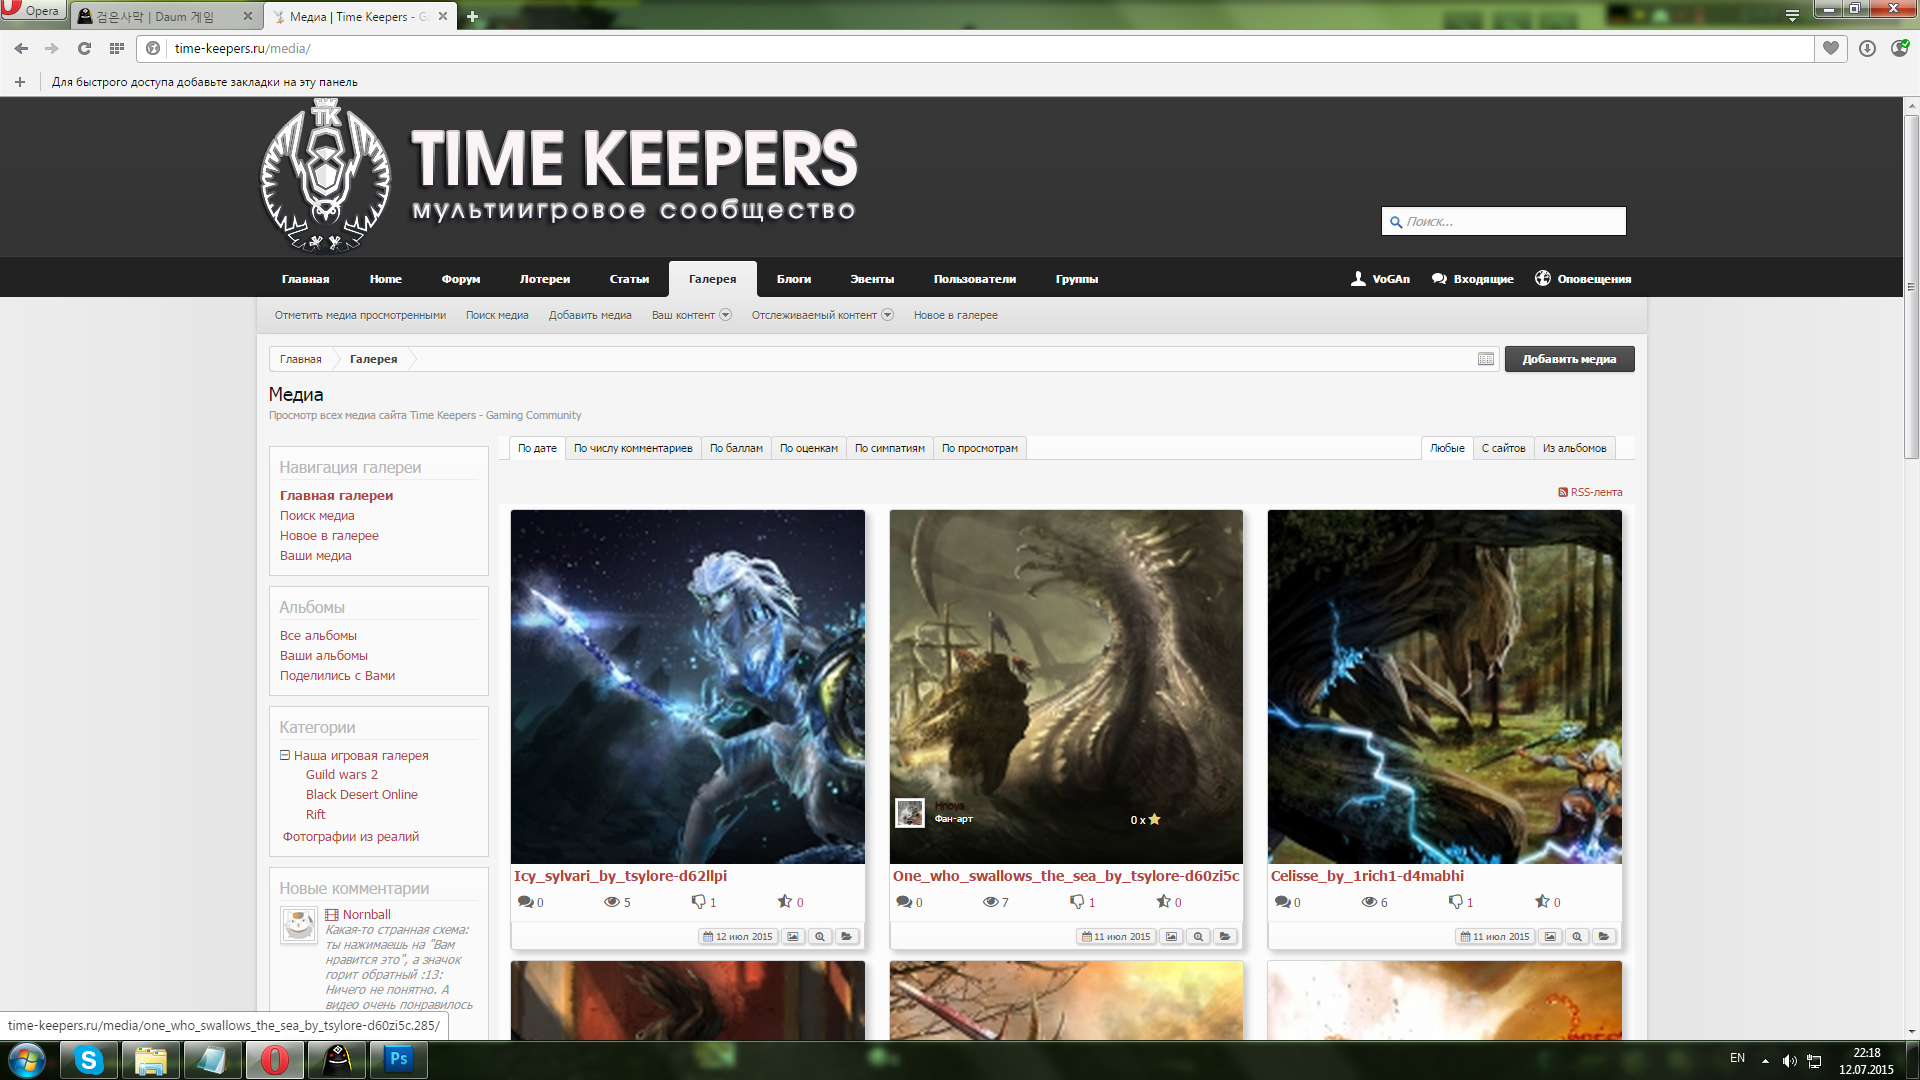Click the folder icon on Icy_sylvari card
This screenshot has height=1080, width=1920.
tap(847, 937)
